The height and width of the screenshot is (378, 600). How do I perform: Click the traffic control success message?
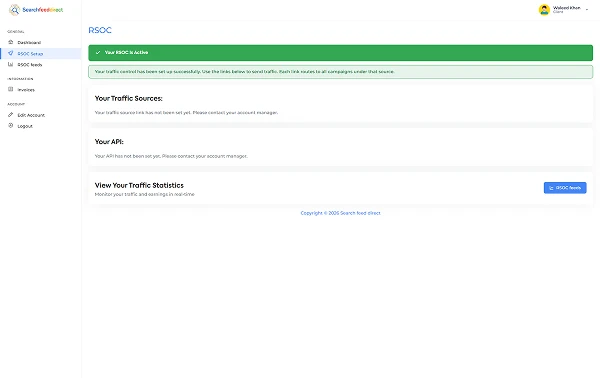point(341,72)
